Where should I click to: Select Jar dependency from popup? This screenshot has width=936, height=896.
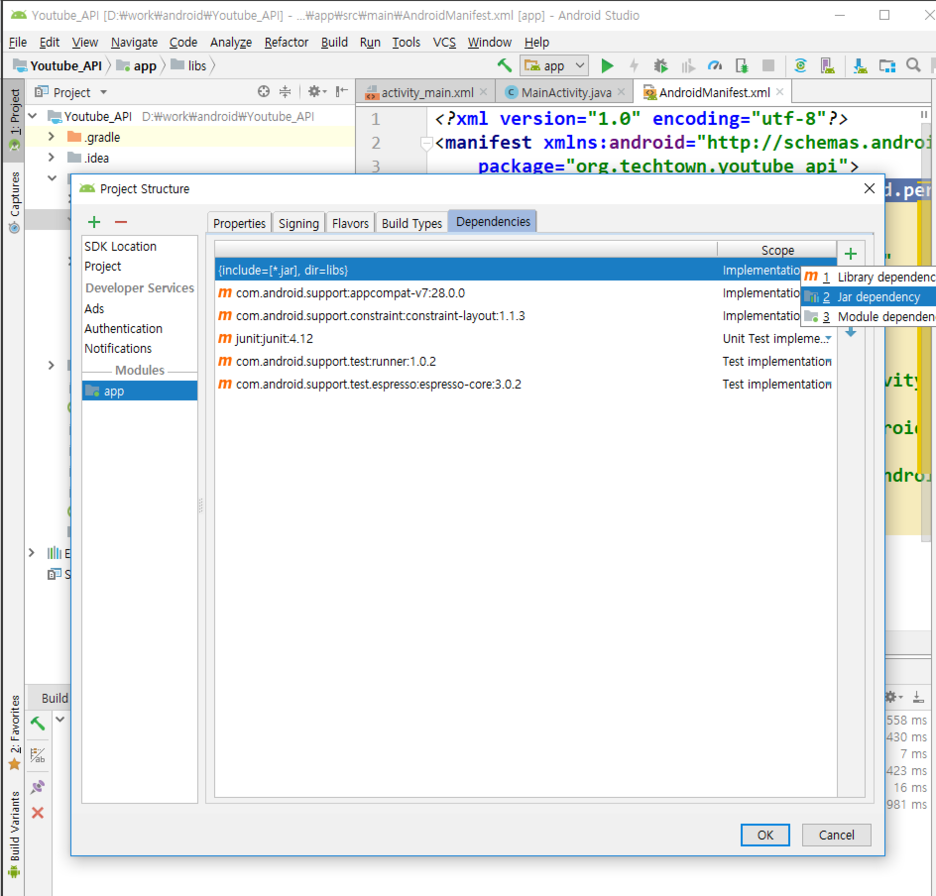[869, 297]
